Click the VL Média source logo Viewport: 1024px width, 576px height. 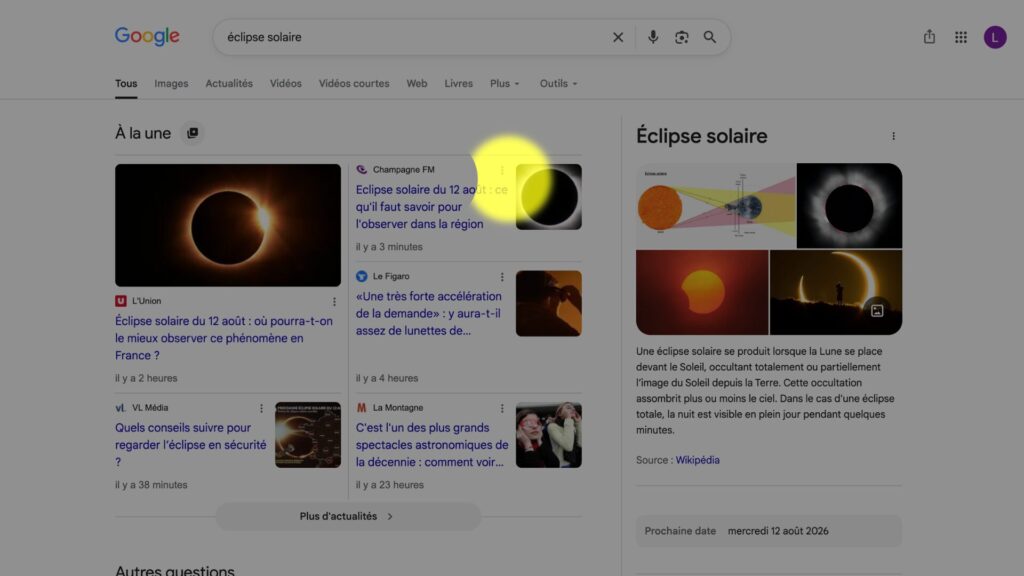point(120,408)
